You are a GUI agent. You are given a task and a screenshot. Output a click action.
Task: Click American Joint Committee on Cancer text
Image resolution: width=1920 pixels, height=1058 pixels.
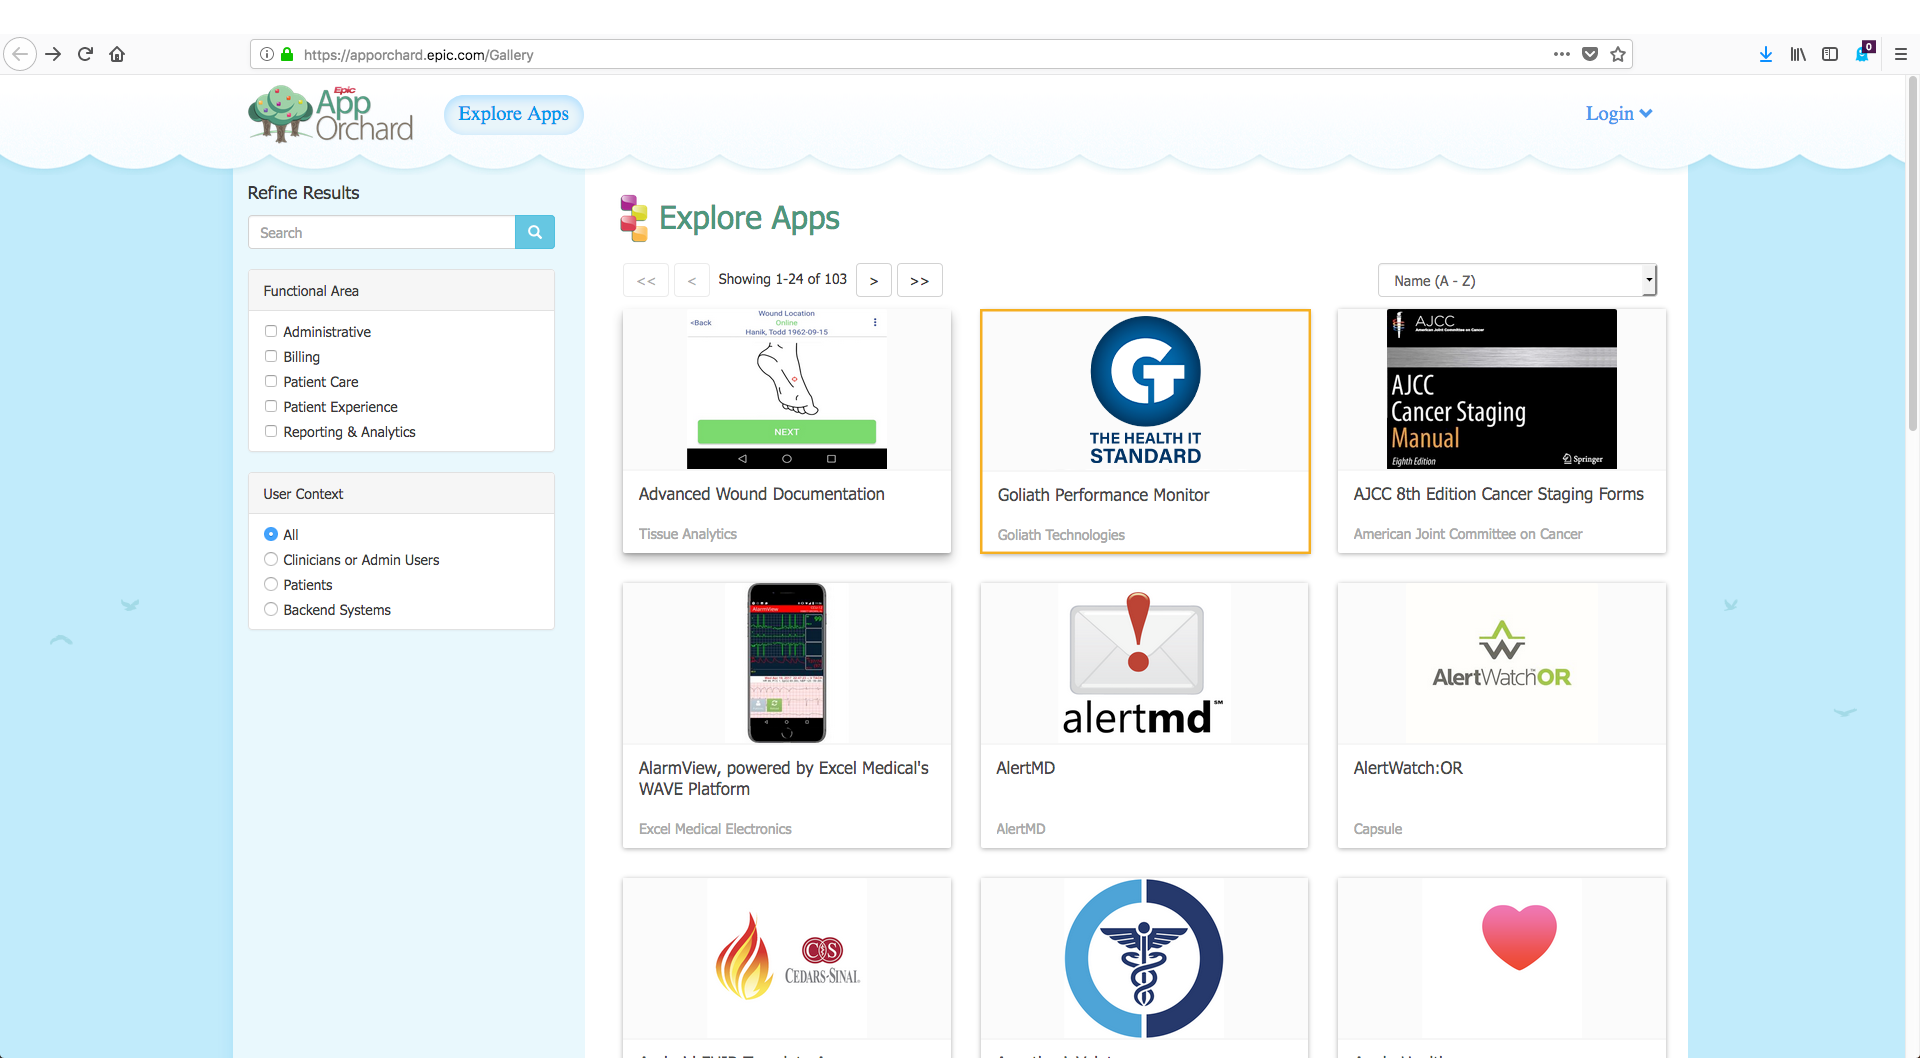pyautogui.click(x=1468, y=534)
